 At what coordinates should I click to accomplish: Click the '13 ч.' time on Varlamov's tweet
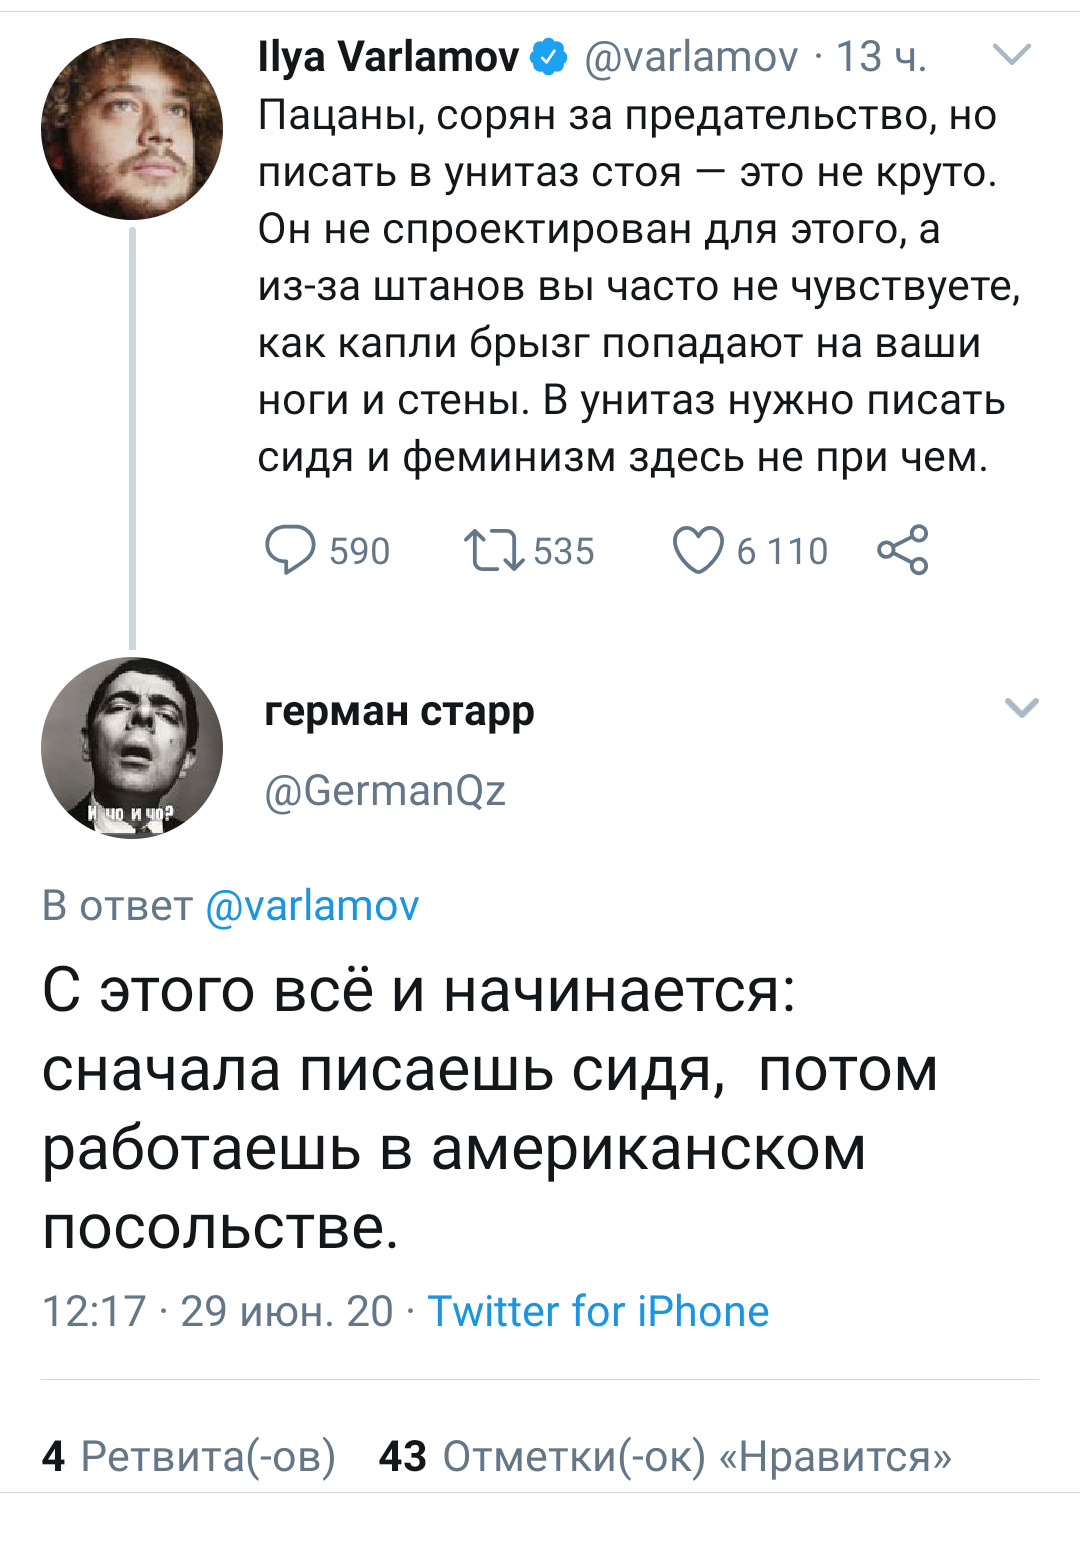tap(881, 57)
